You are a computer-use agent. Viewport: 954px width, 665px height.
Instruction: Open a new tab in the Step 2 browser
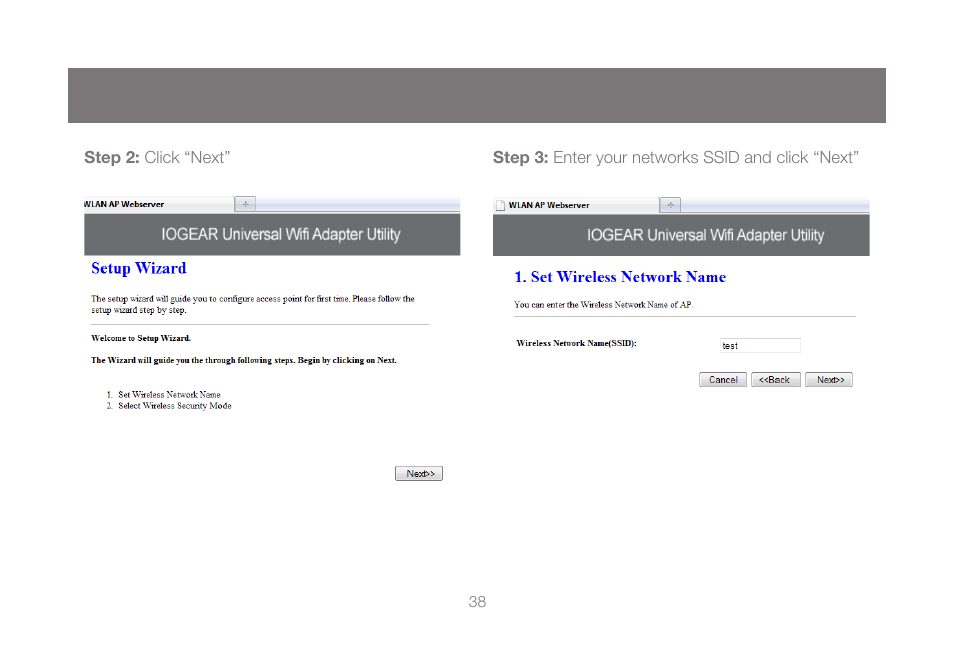(x=245, y=204)
